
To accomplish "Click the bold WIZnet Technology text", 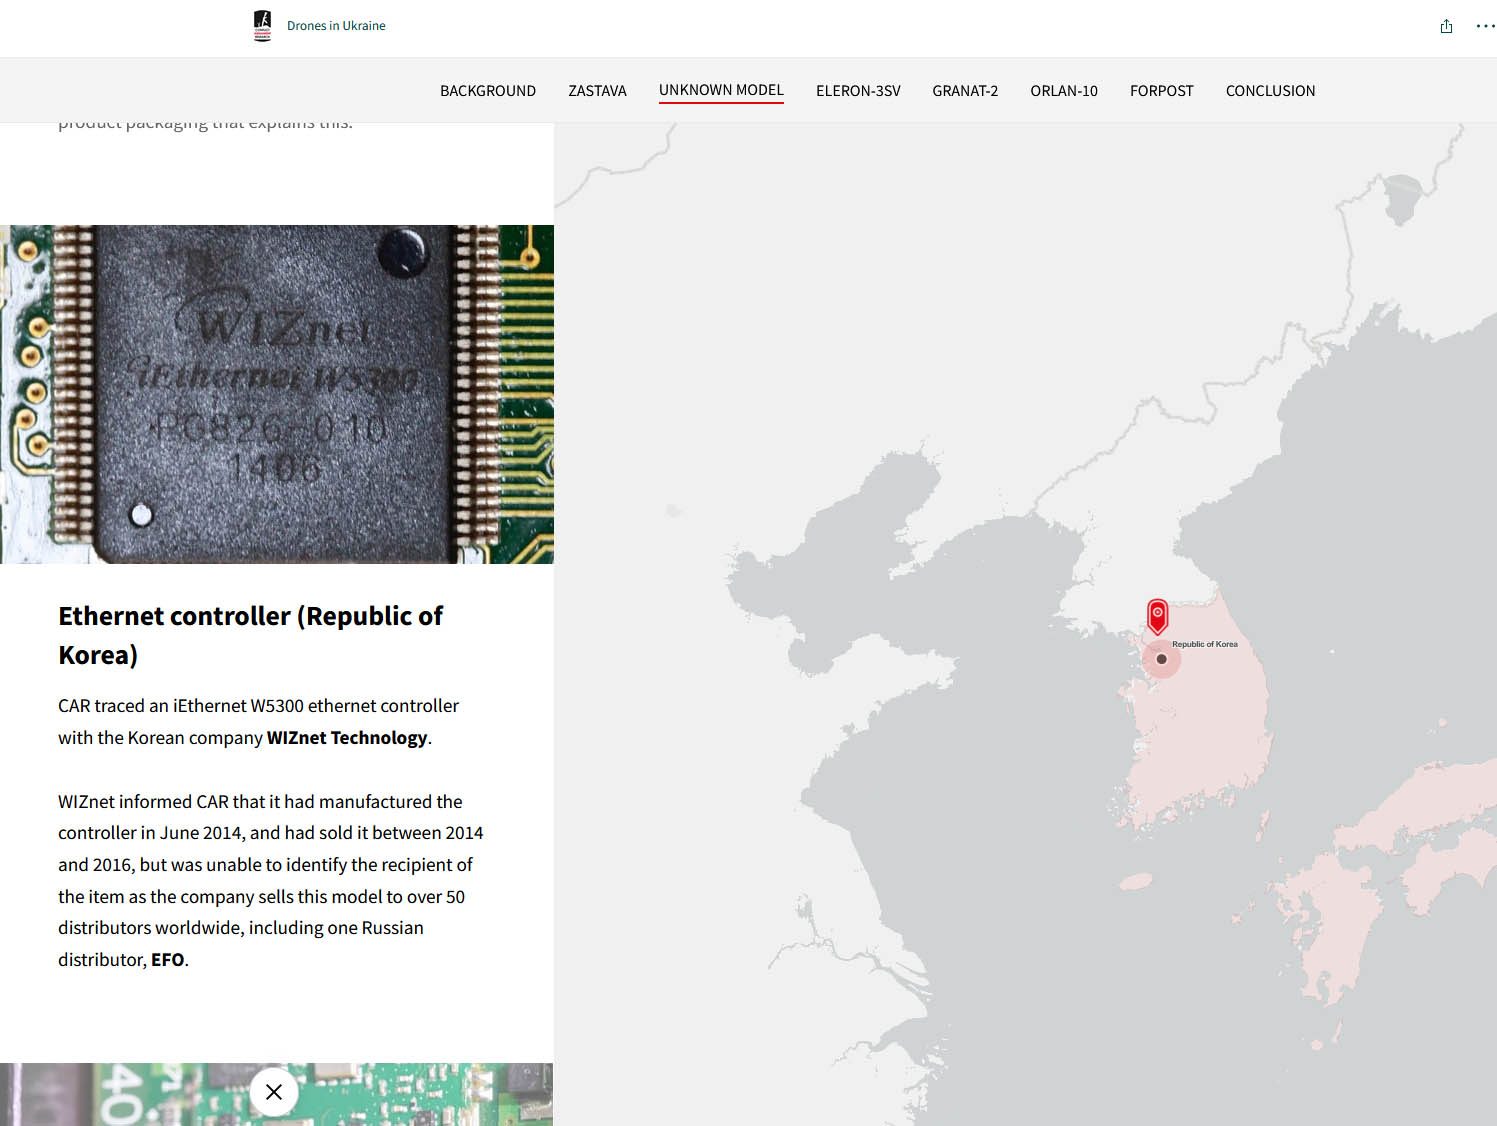I will 347,738.
